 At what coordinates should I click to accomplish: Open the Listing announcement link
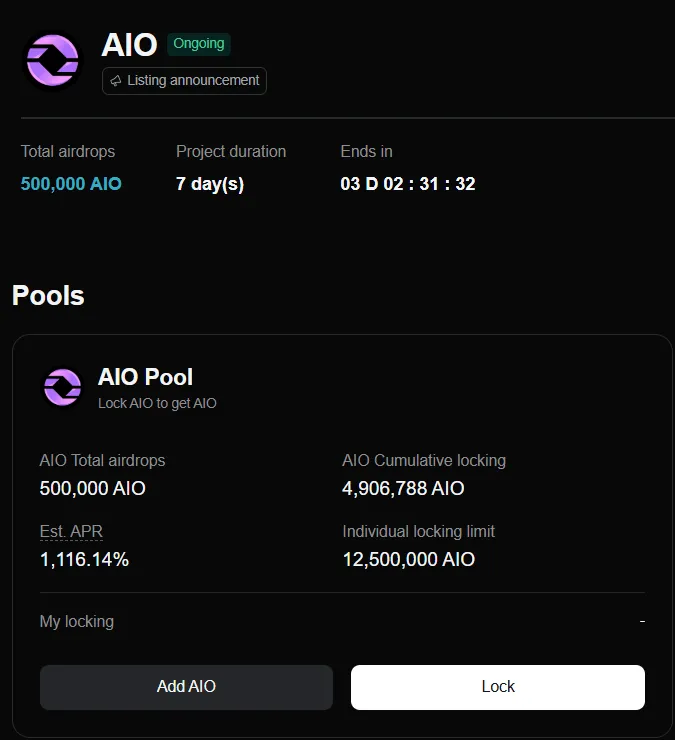click(193, 81)
